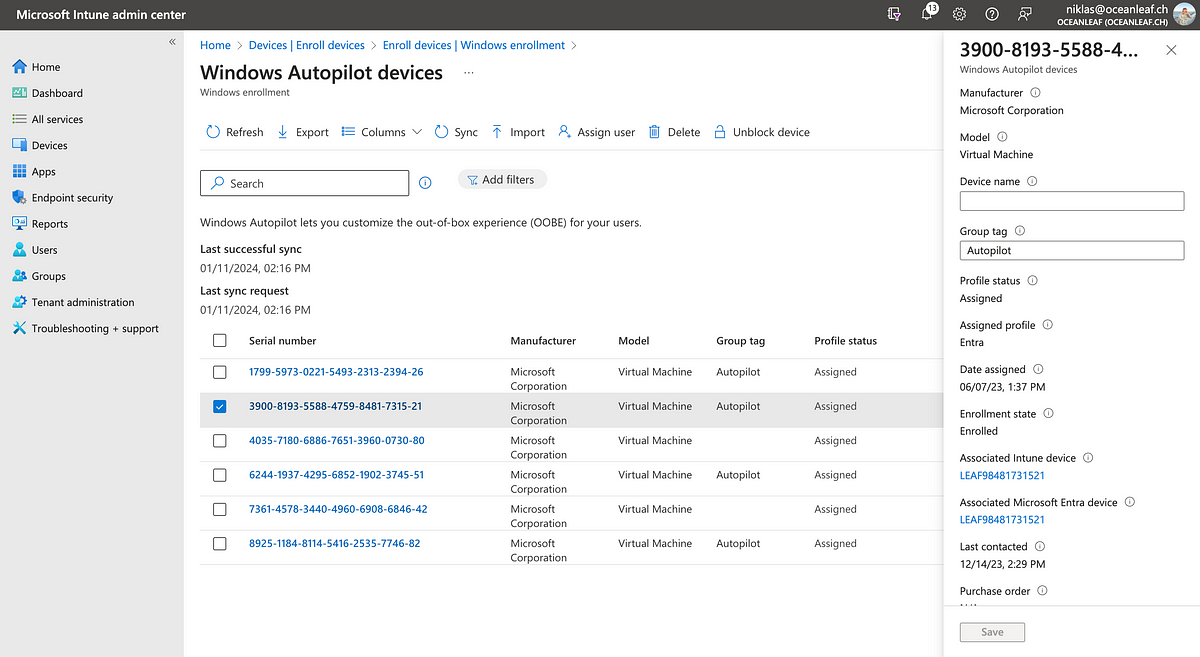Screen dimensions: 1200x657
Task: Import Autopilot devices
Action: click(x=518, y=132)
